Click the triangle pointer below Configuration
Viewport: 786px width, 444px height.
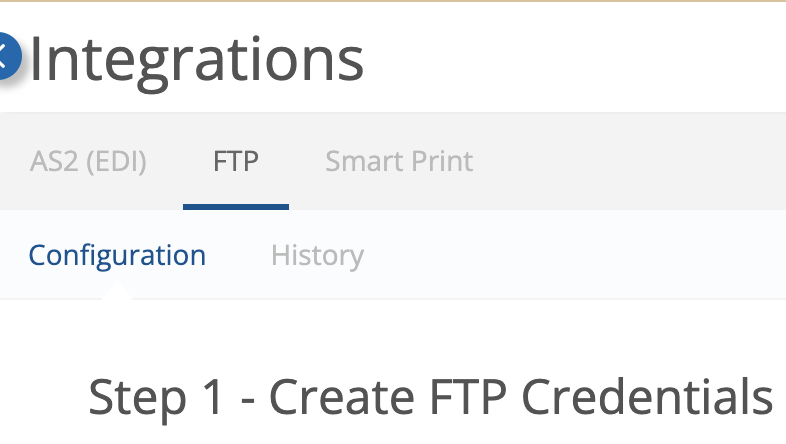coord(117,291)
